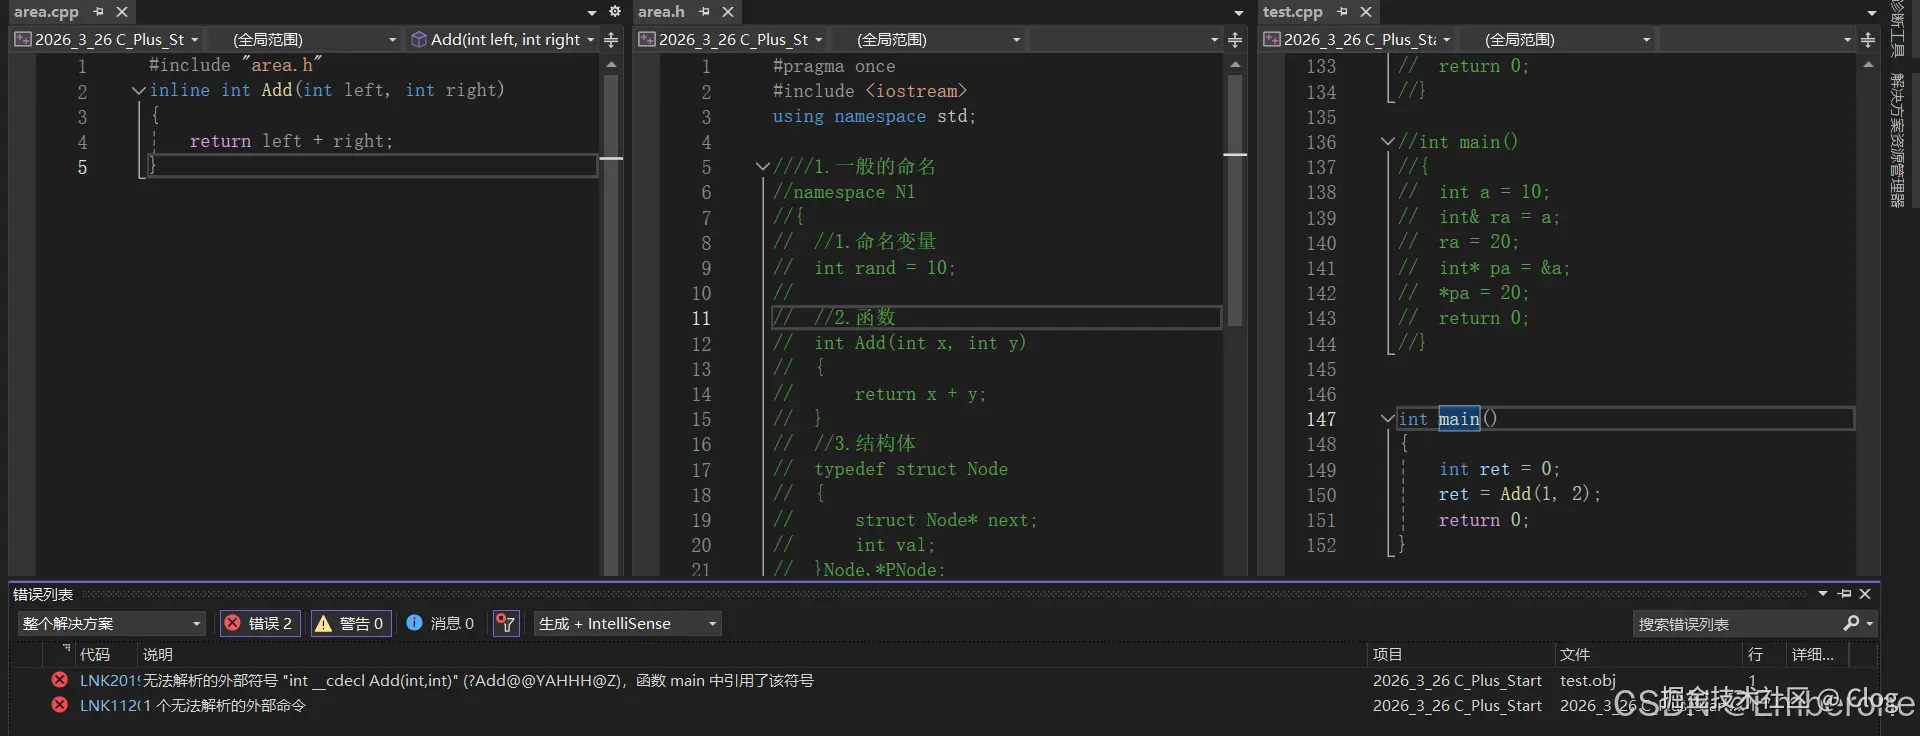Screen dimensions: 1920x736
Task: Open the LNK1120 error code link
Action: click(x=108, y=705)
